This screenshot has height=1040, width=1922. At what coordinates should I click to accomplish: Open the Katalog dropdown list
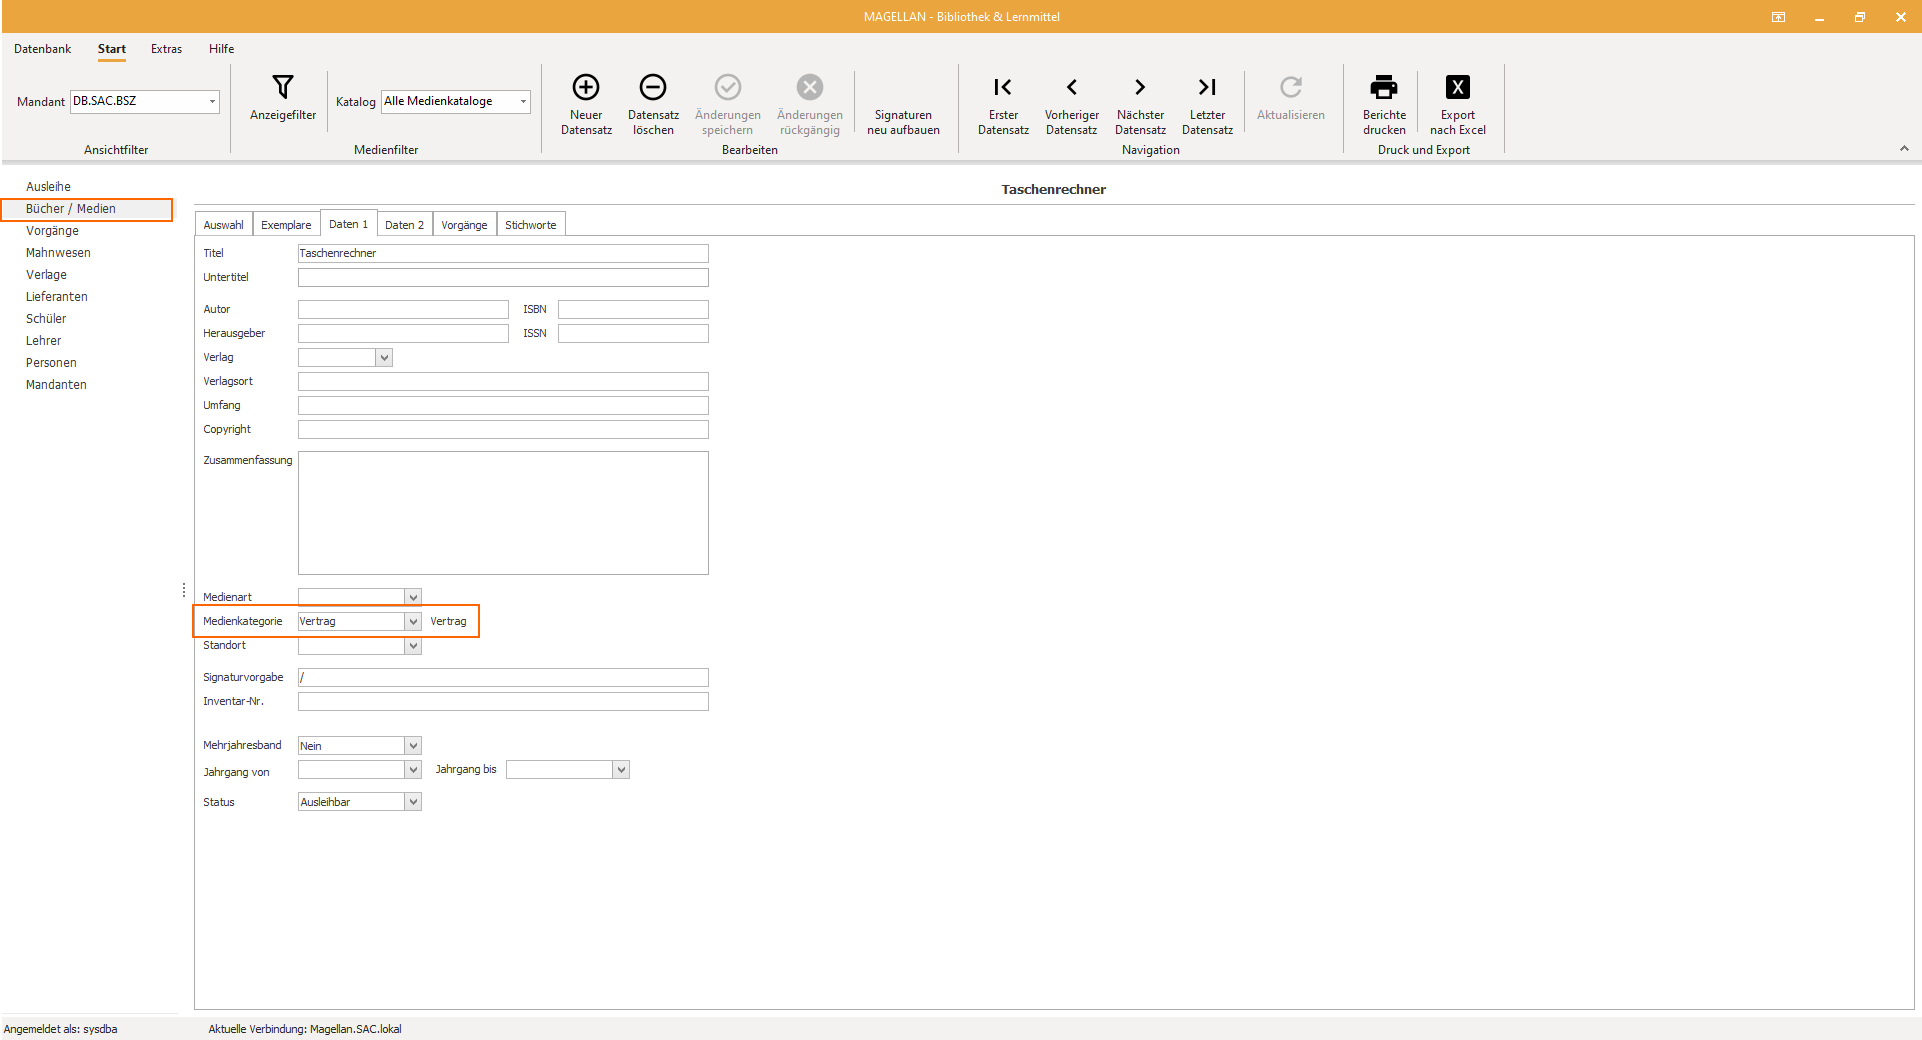tap(523, 101)
